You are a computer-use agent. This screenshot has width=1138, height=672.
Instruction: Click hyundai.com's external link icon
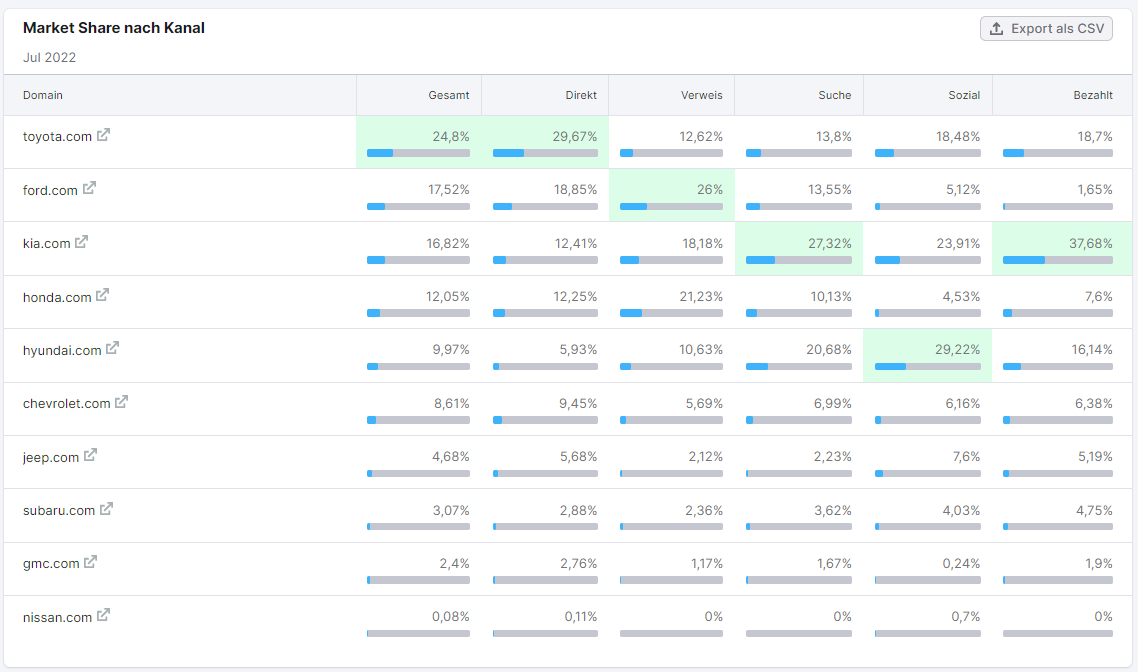[112, 349]
